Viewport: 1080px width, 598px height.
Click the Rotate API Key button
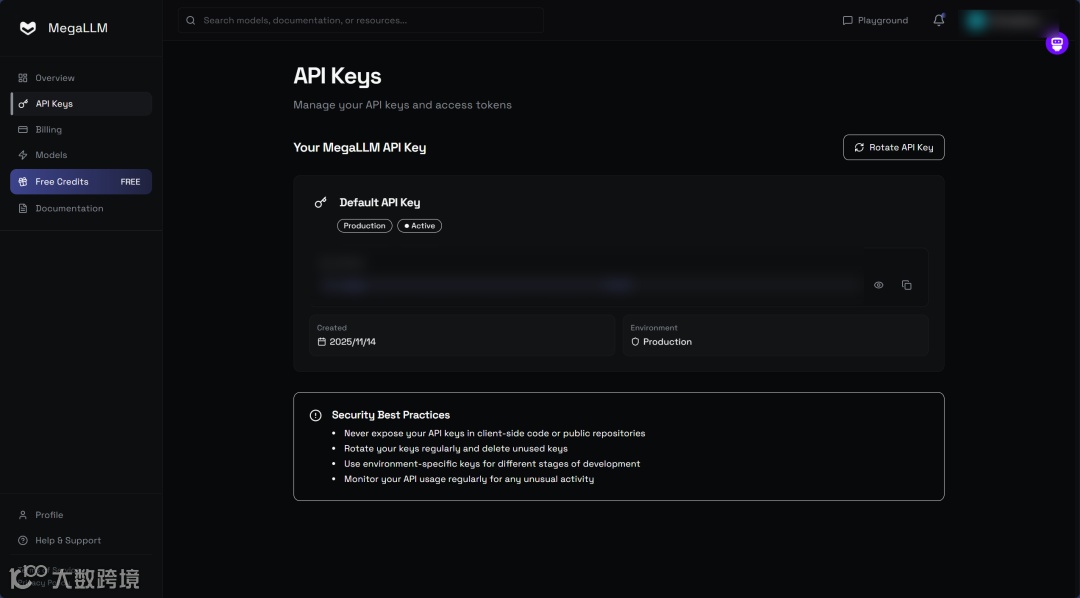pos(893,147)
